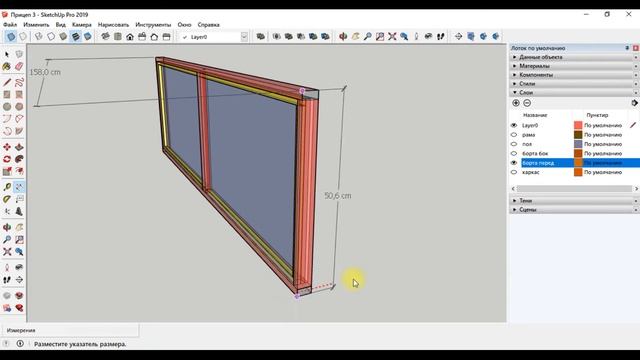Click Zoom Window in top toolbar
Screen dimensions: 640x360
pos(380,37)
